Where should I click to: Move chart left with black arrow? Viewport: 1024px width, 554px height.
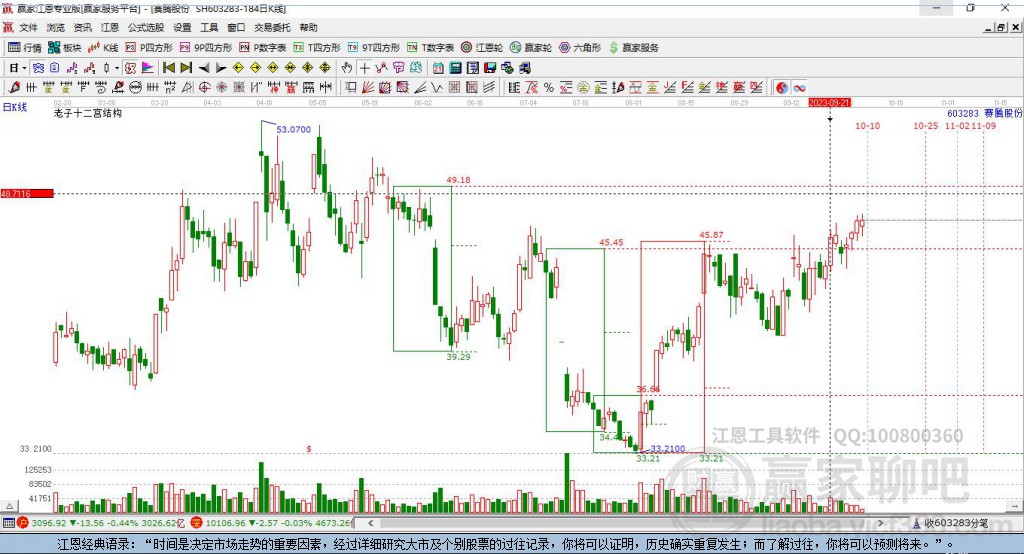coord(204,68)
